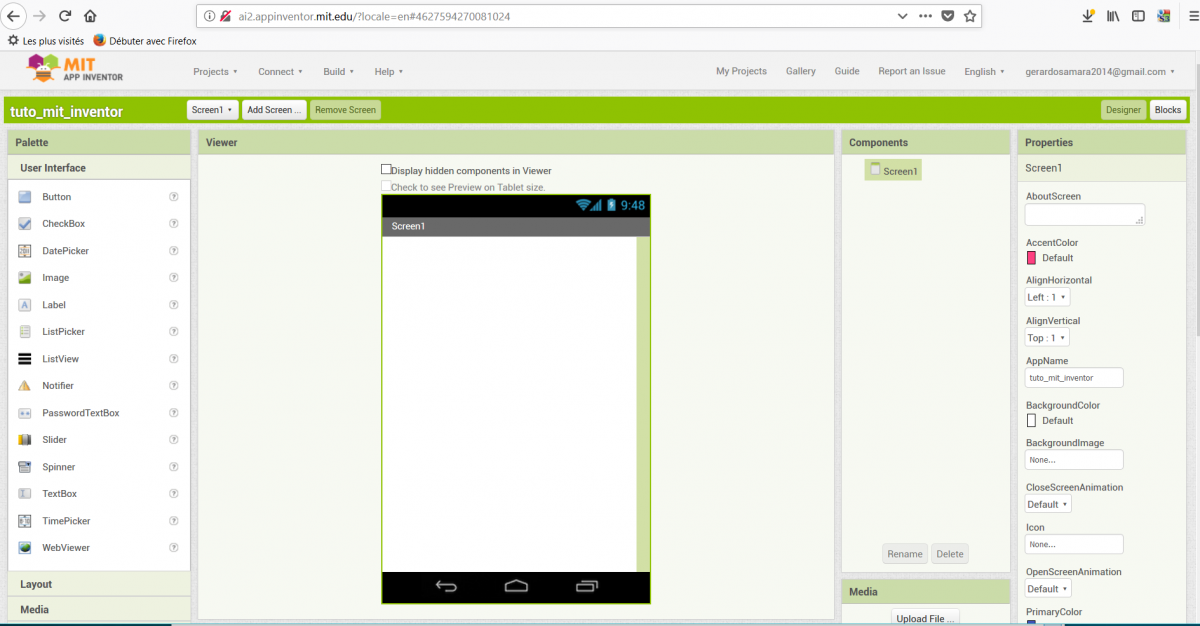The height and width of the screenshot is (626, 1200).
Task: Open help for Button component
Action: 174,197
